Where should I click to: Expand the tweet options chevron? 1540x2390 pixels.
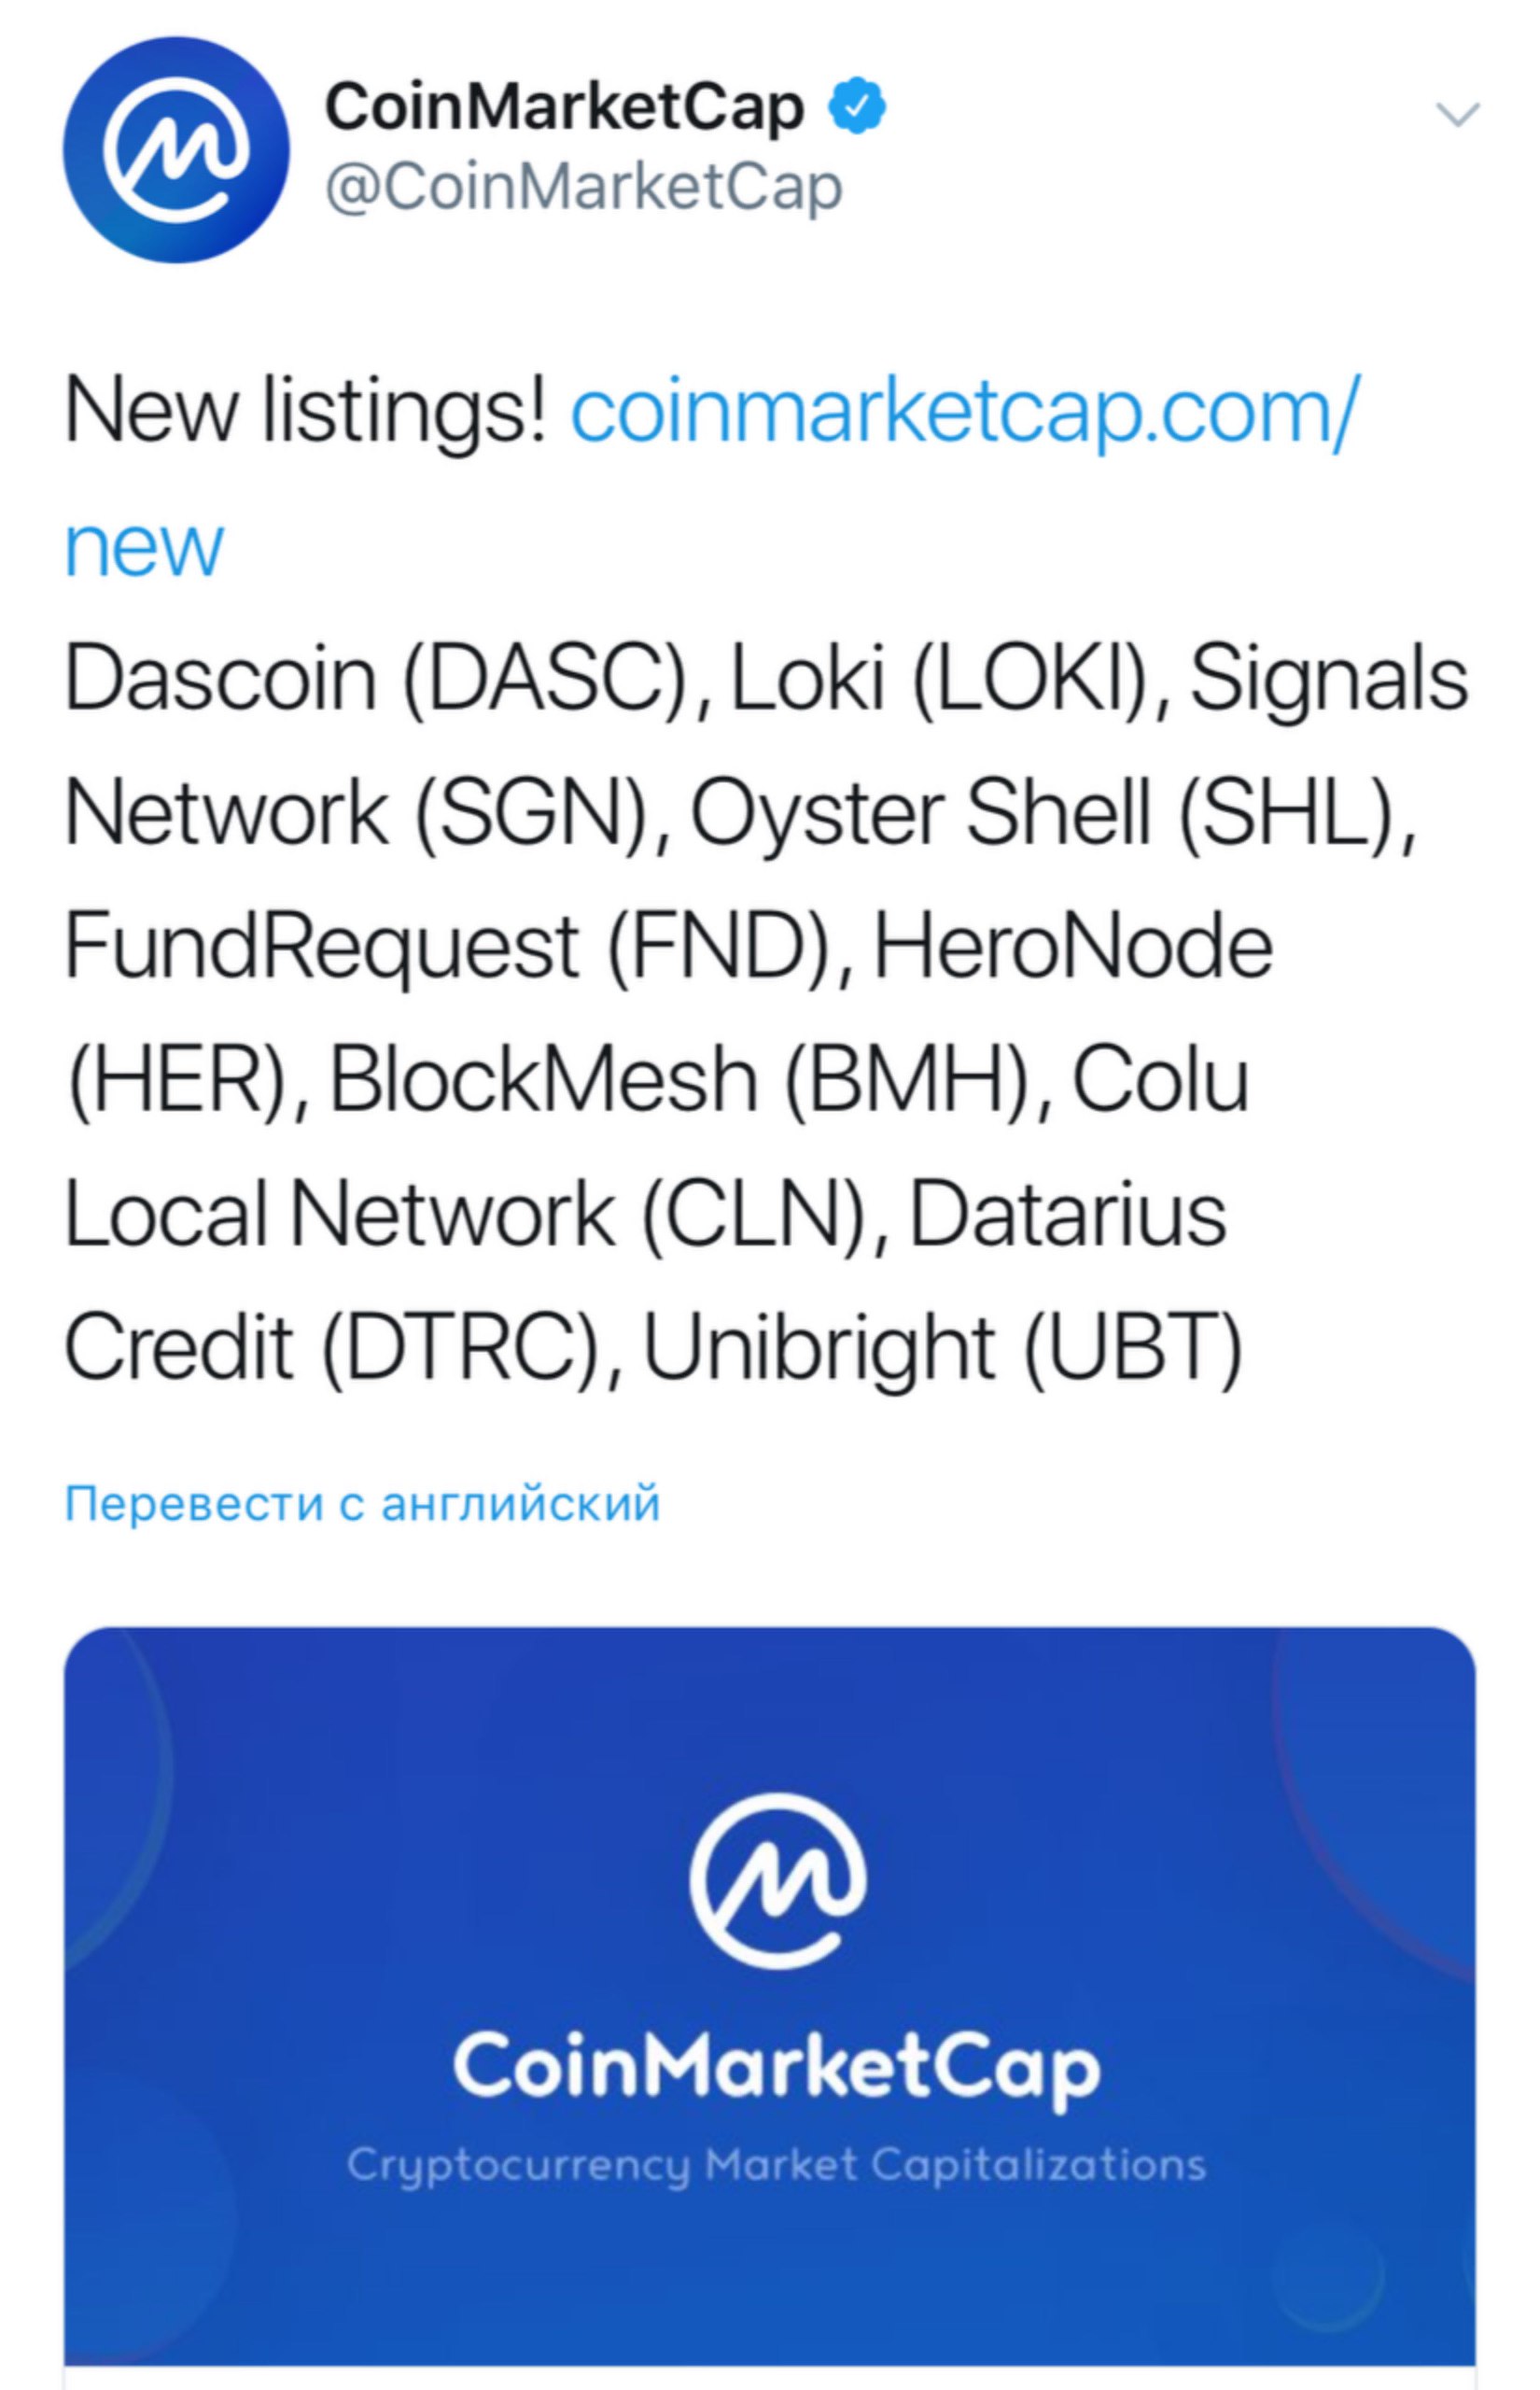tap(1457, 115)
